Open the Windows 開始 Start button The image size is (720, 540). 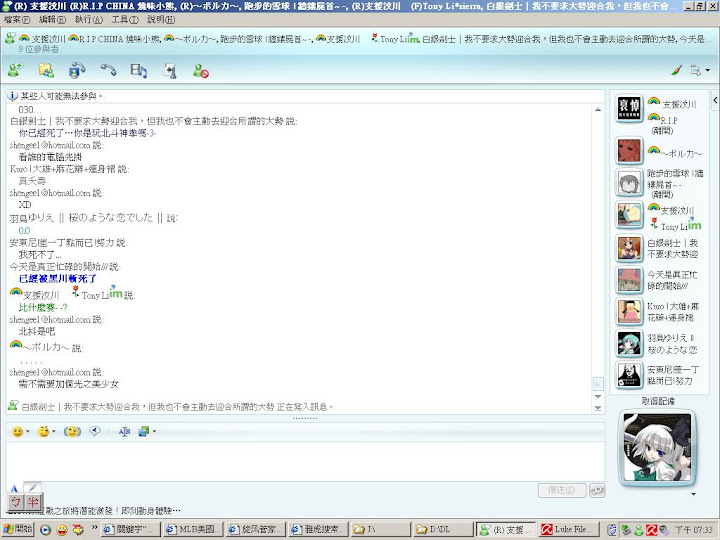pos(17,529)
